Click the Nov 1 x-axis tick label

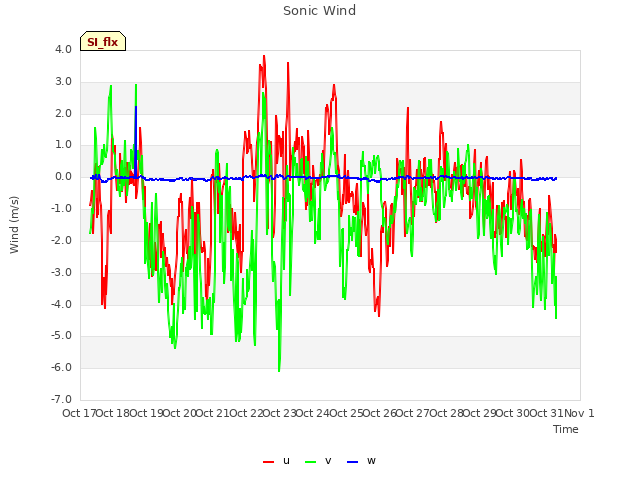point(579,413)
